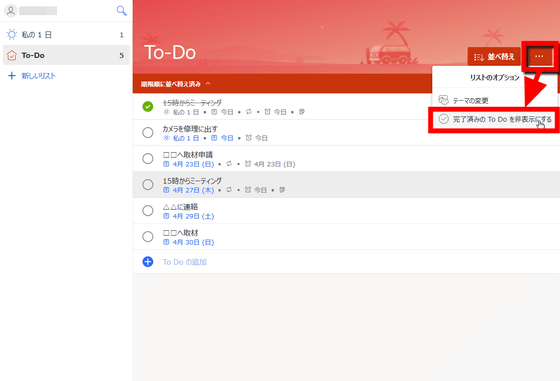
Task: Click the To-Do list title header
Action: (x=170, y=52)
